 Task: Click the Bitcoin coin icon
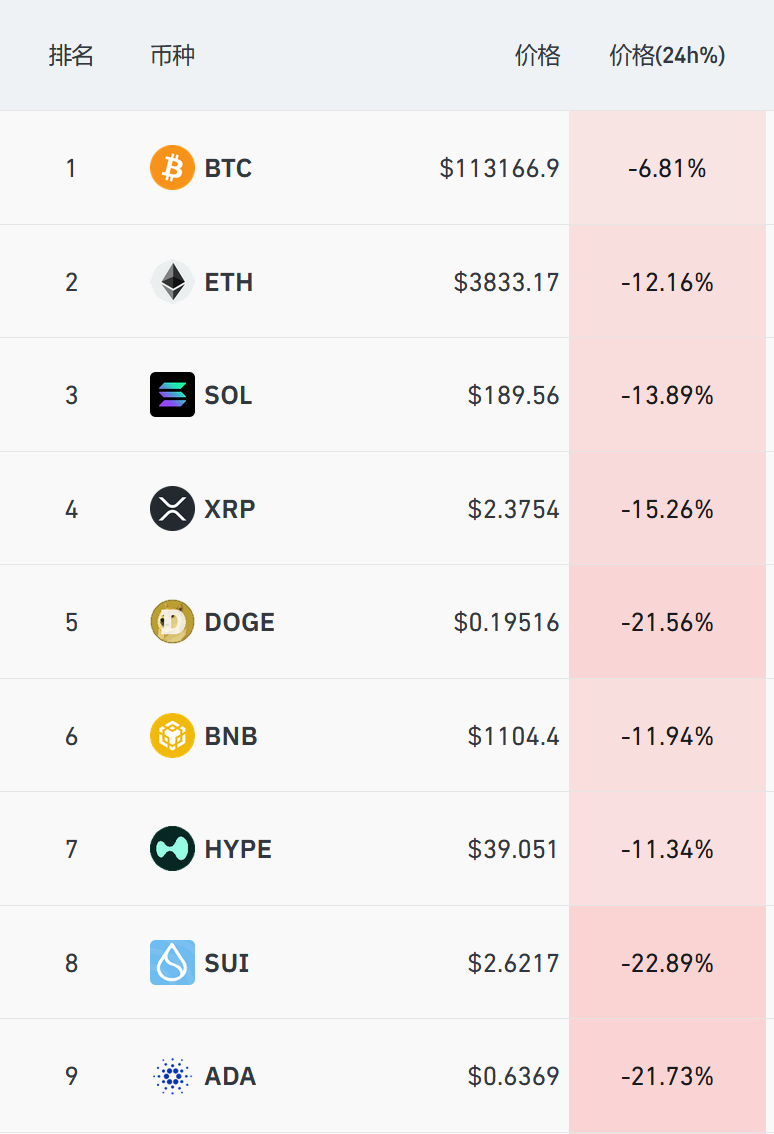coord(172,168)
